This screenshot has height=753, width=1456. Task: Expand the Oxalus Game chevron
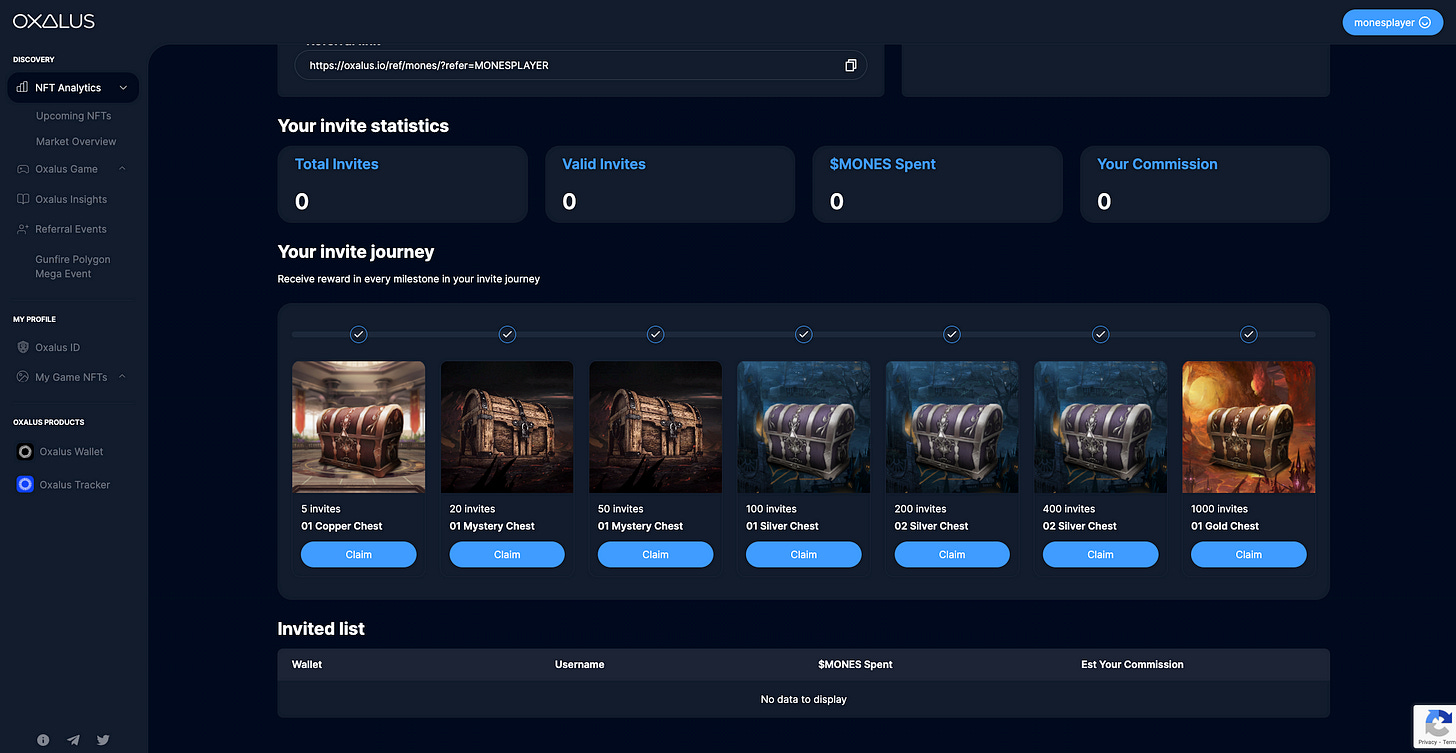tap(122, 169)
